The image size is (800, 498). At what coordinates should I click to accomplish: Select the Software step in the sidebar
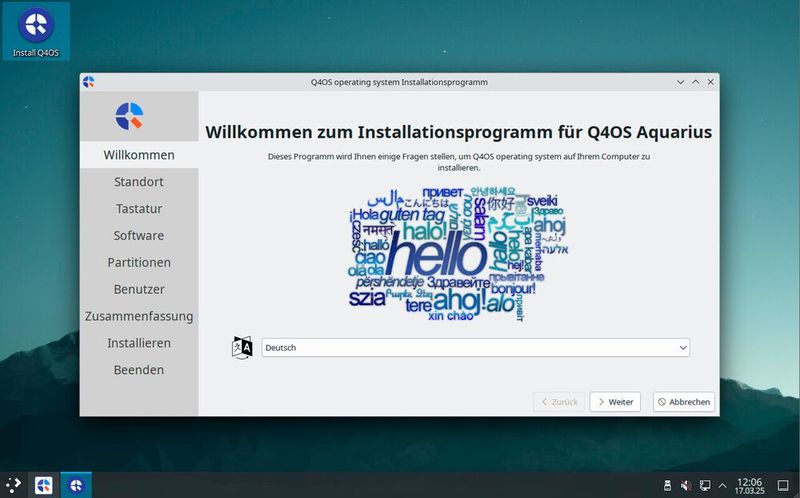[139, 235]
